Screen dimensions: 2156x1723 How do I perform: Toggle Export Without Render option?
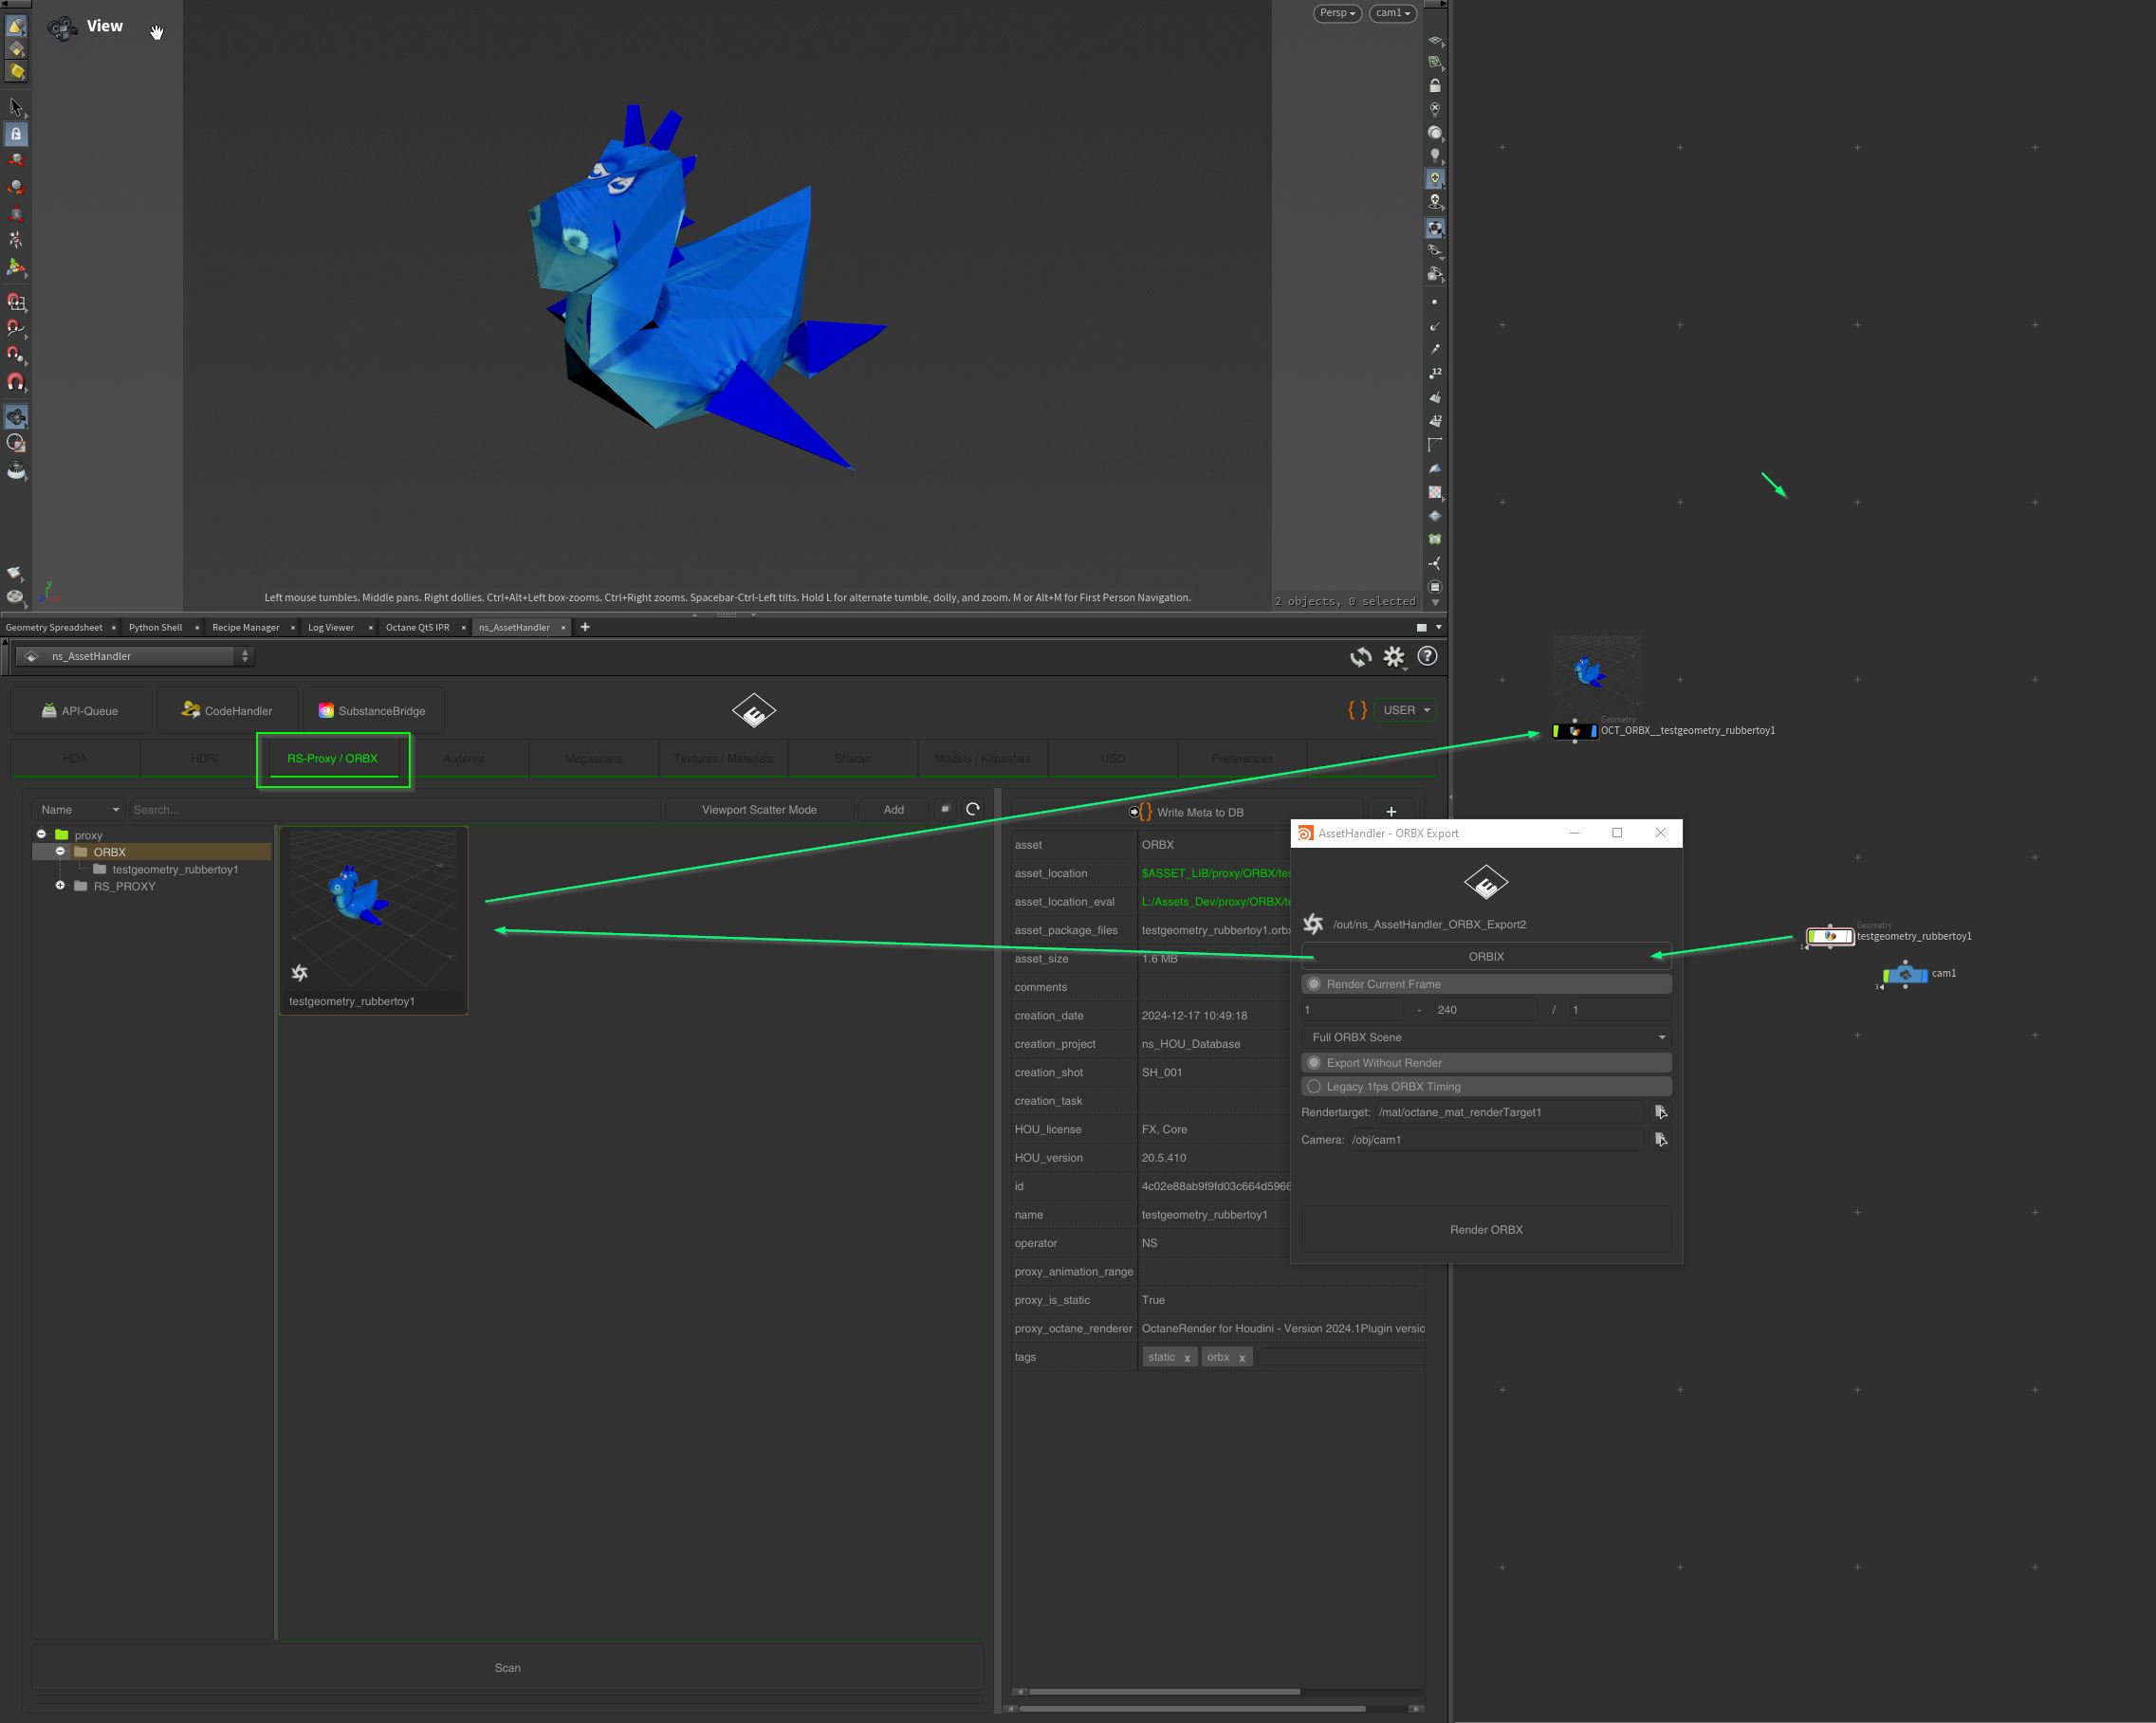1314,1063
